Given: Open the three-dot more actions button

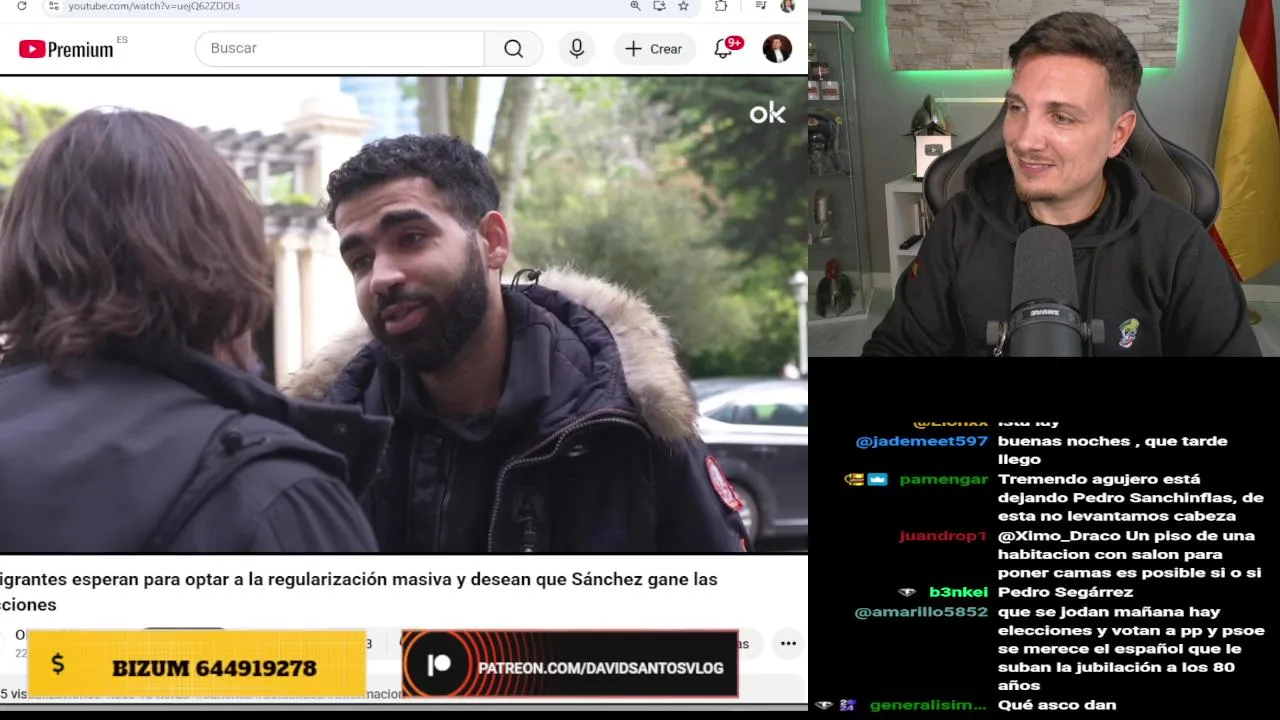Looking at the screenshot, I should coord(788,643).
